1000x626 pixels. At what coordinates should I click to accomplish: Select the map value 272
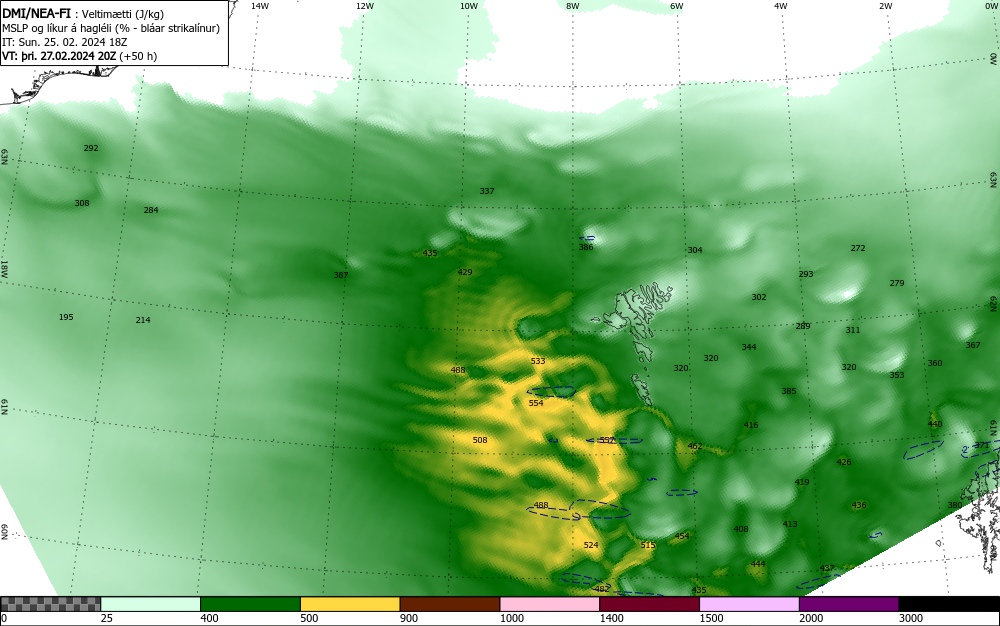(858, 248)
